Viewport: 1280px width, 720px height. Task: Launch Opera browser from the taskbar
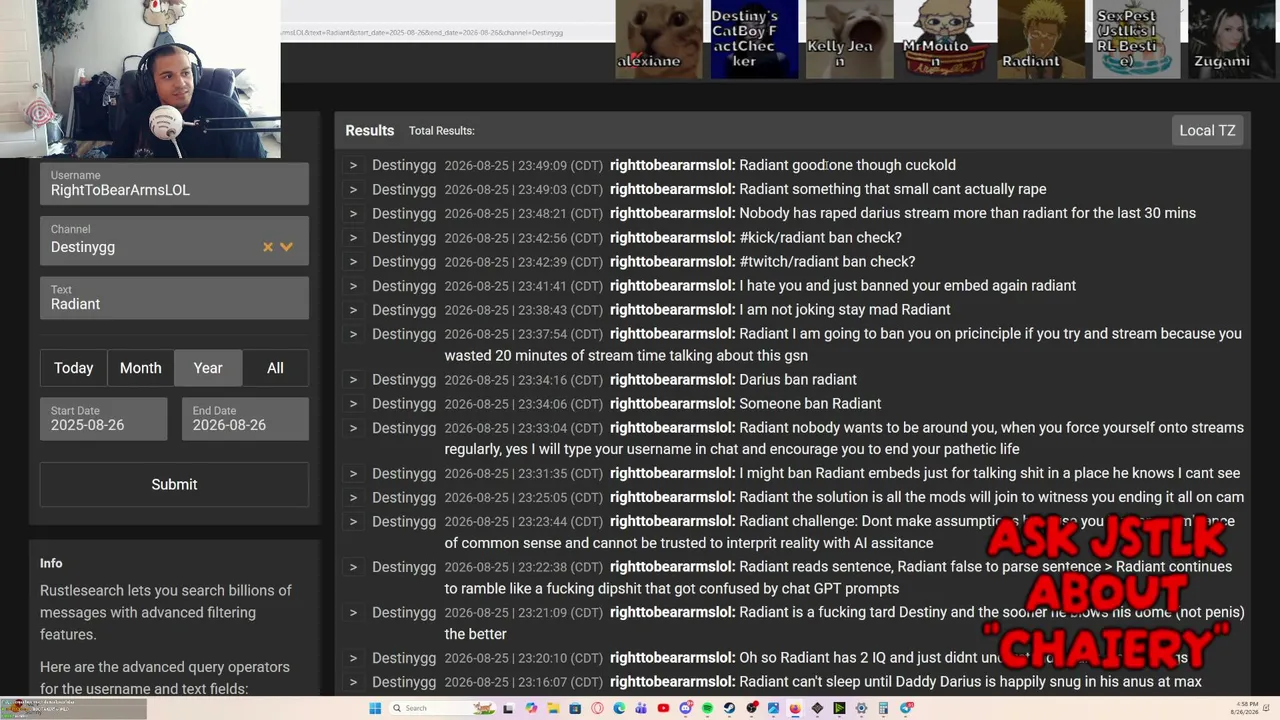coord(597,708)
